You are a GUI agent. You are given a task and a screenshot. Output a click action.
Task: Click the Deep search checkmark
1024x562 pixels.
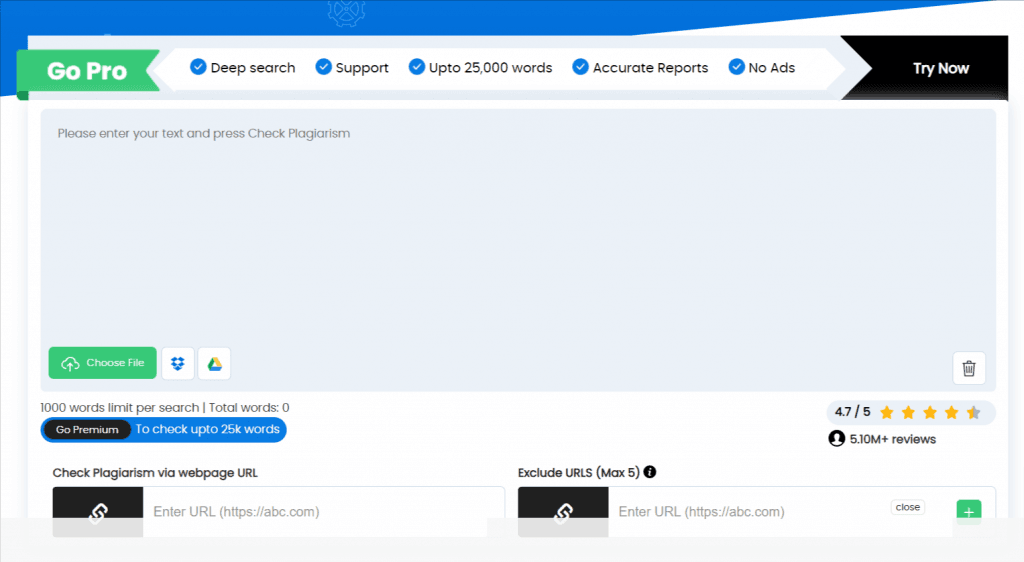click(198, 67)
